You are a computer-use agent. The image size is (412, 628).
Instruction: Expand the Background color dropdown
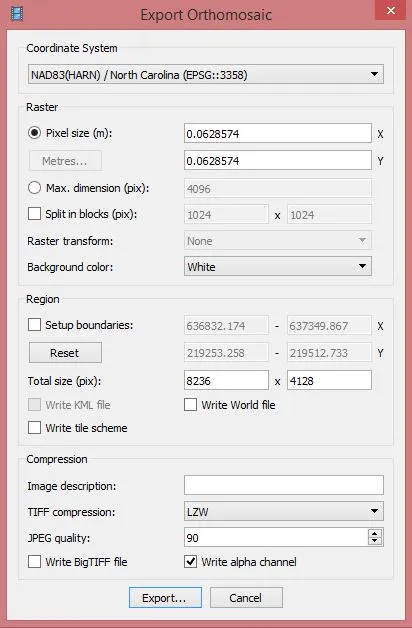click(x=277, y=267)
